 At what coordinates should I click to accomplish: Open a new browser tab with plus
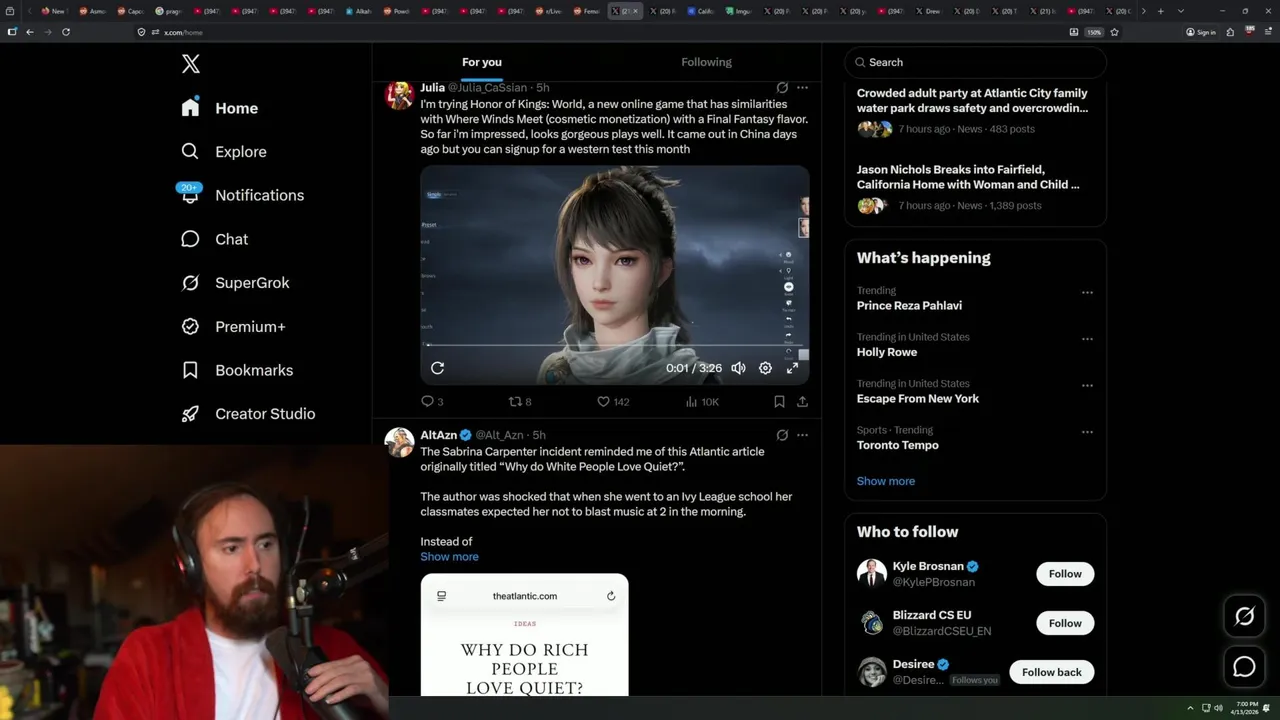[x=1160, y=11]
